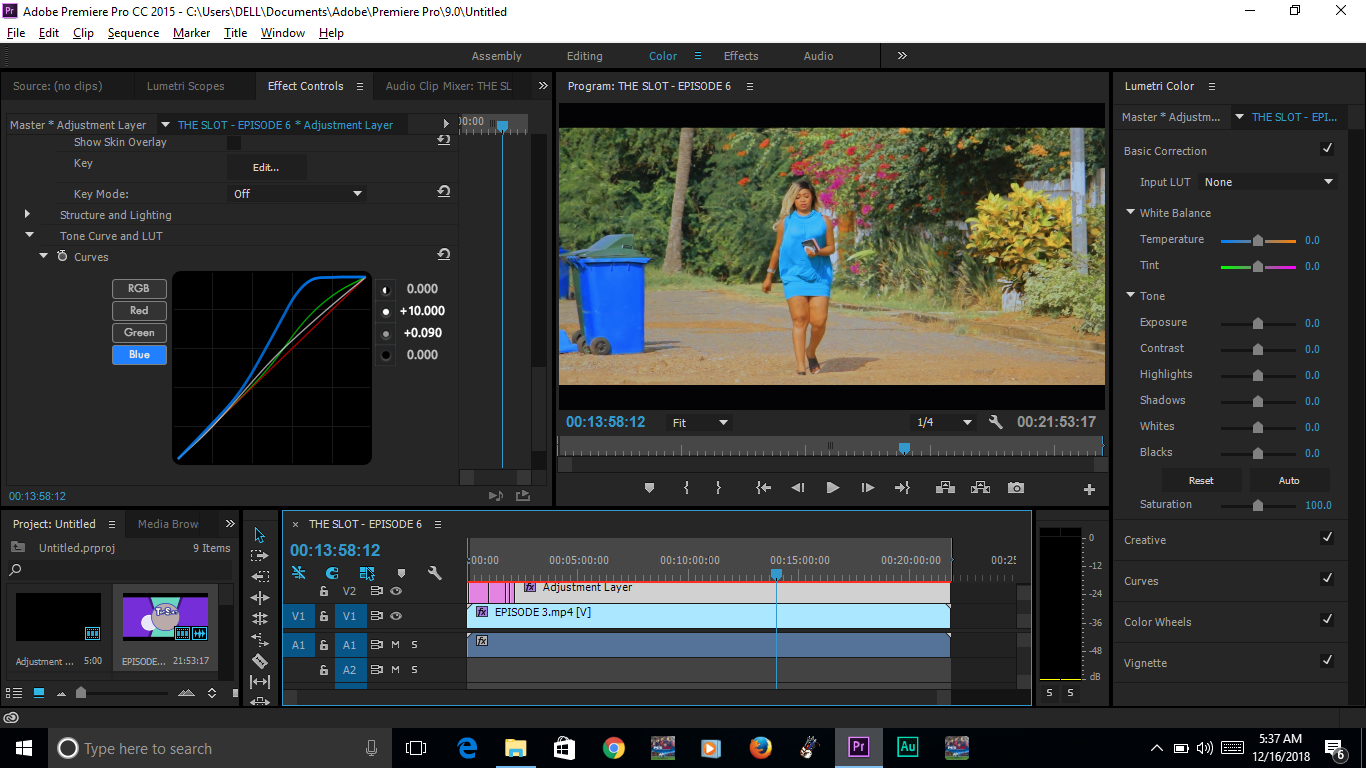Image resolution: width=1366 pixels, height=768 pixels.
Task: Mute the A1 audio track
Action: tap(395, 645)
